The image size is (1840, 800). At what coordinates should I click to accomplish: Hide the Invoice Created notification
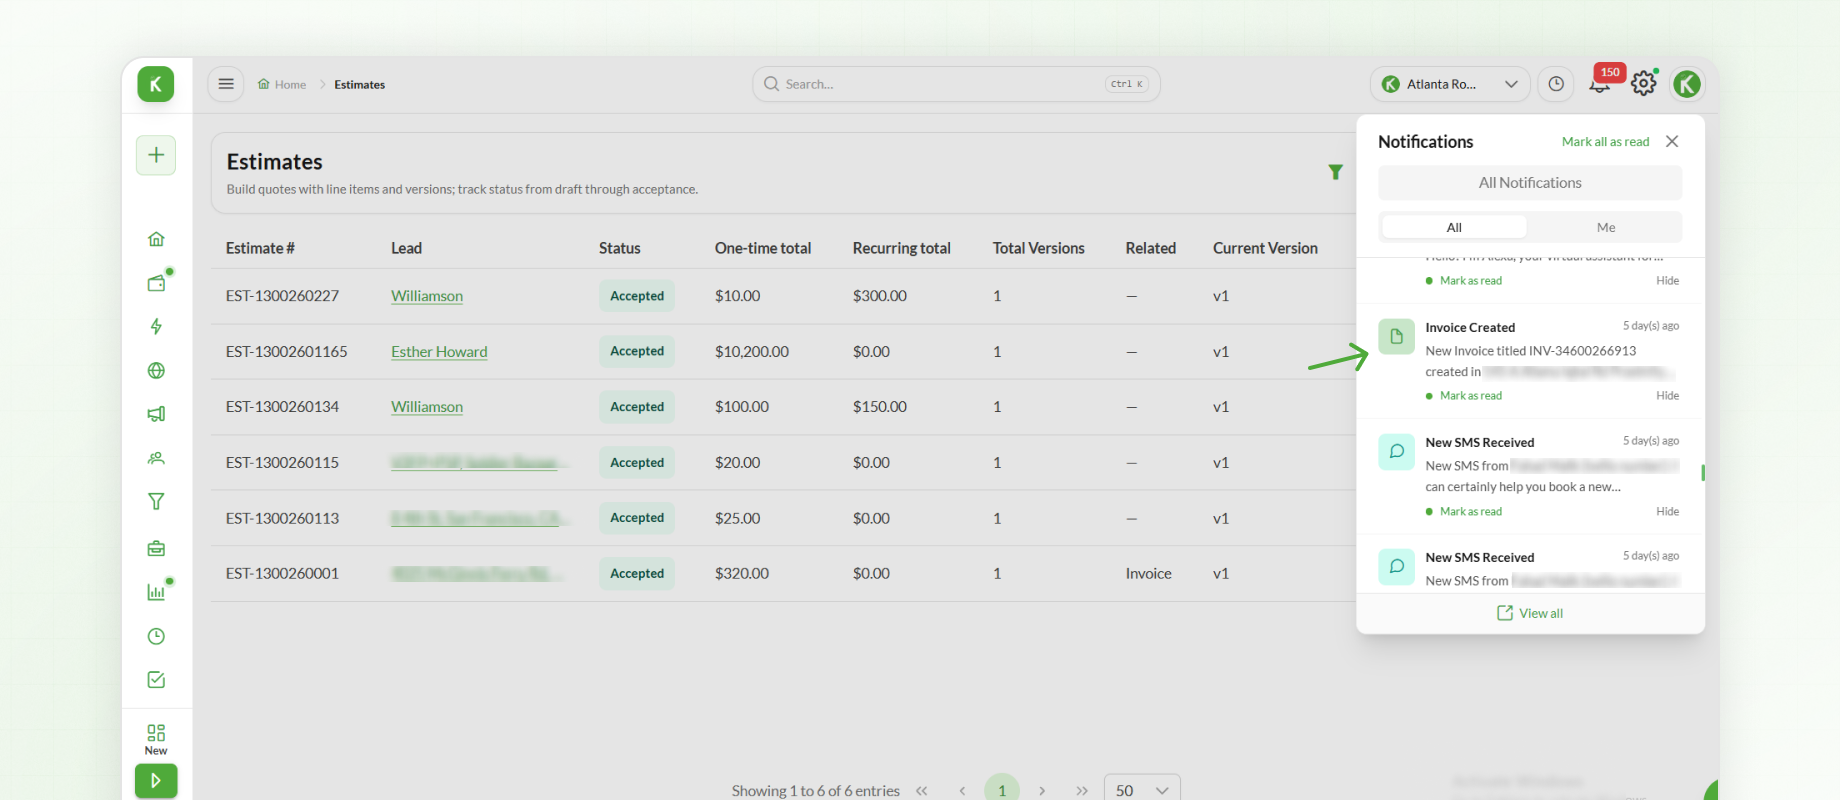(x=1667, y=396)
